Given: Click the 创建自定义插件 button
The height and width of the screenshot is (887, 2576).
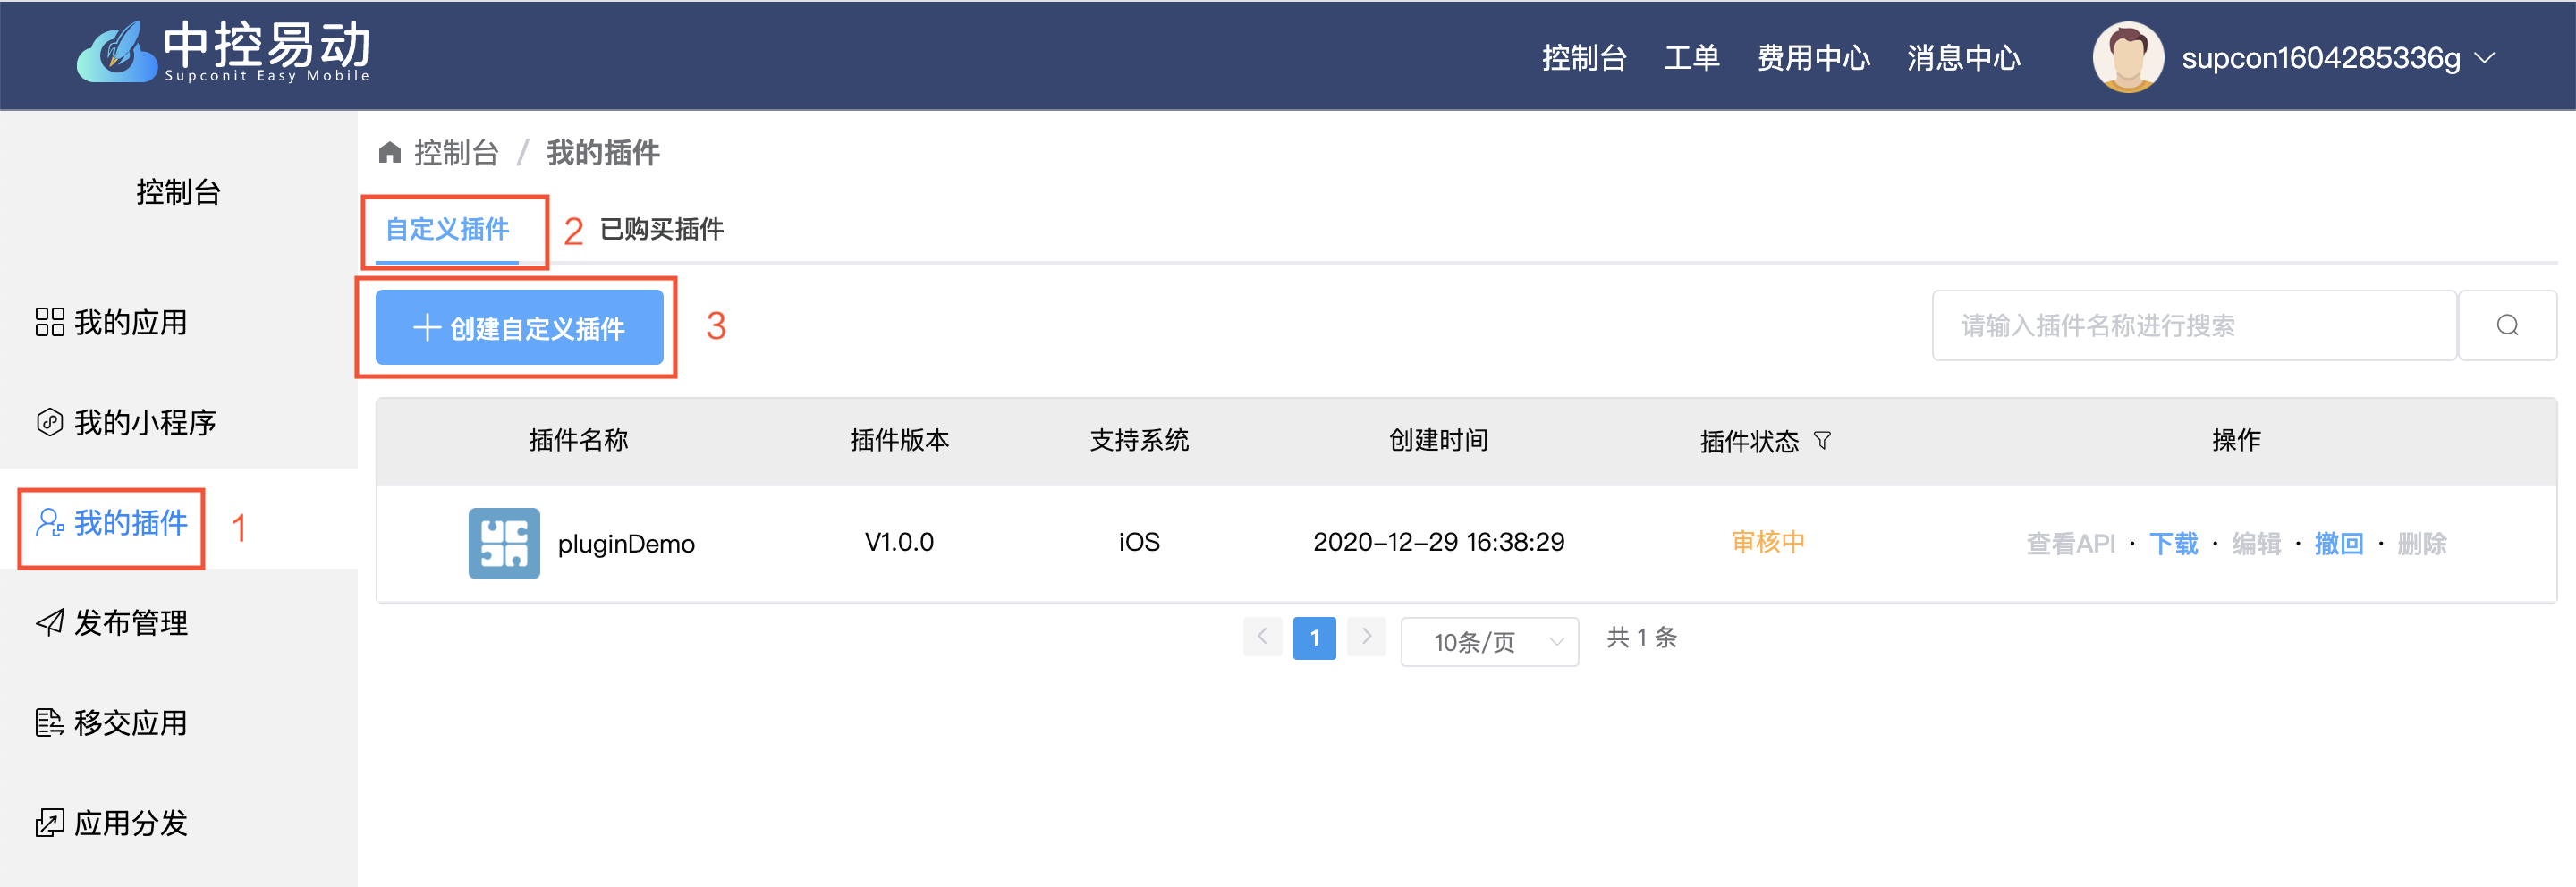Looking at the screenshot, I should 519,327.
